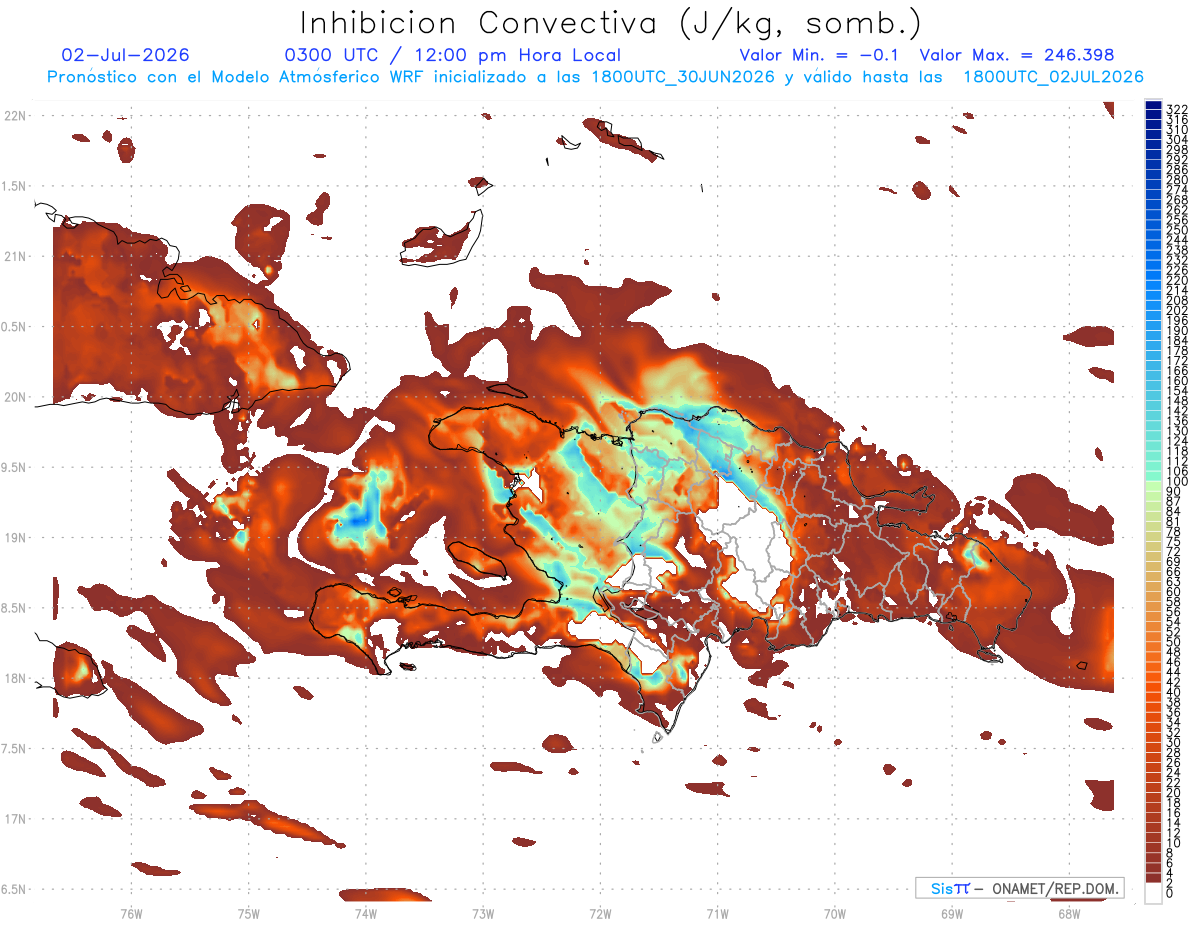Click the latitude label '18N'
The height and width of the screenshot is (927, 1200).
click(14, 678)
